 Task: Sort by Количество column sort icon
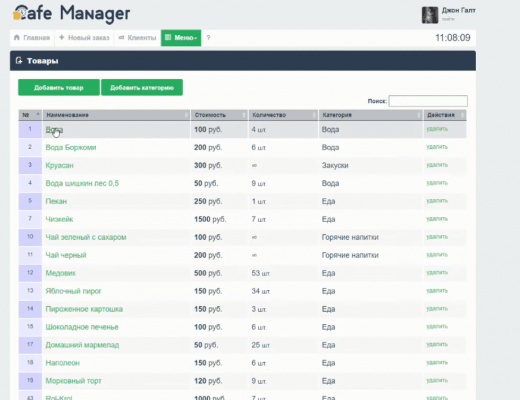point(314,115)
